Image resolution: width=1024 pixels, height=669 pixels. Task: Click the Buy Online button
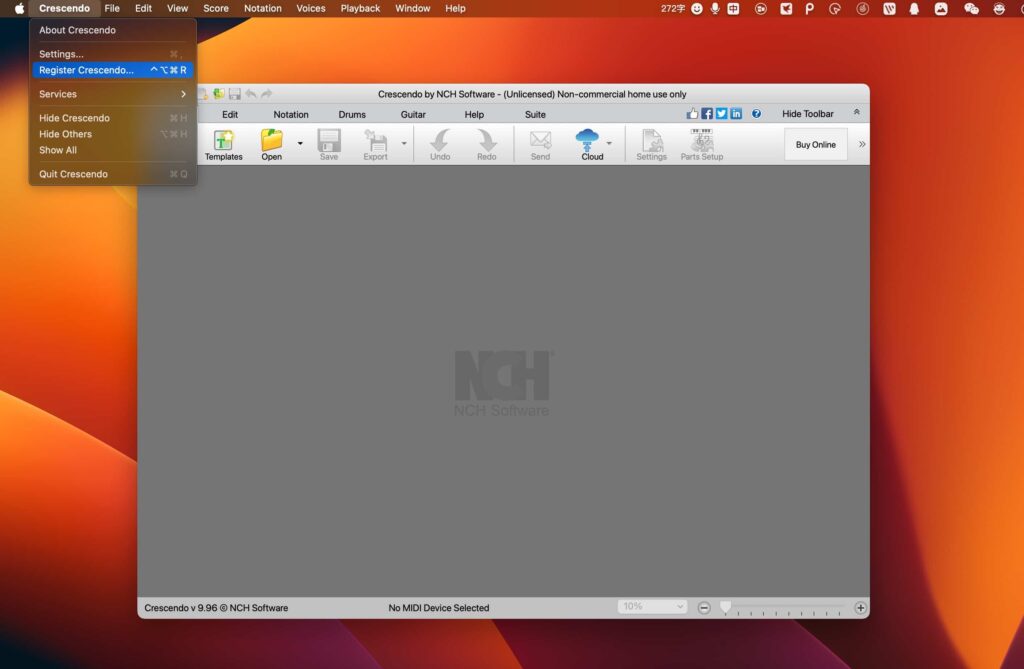click(815, 144)
